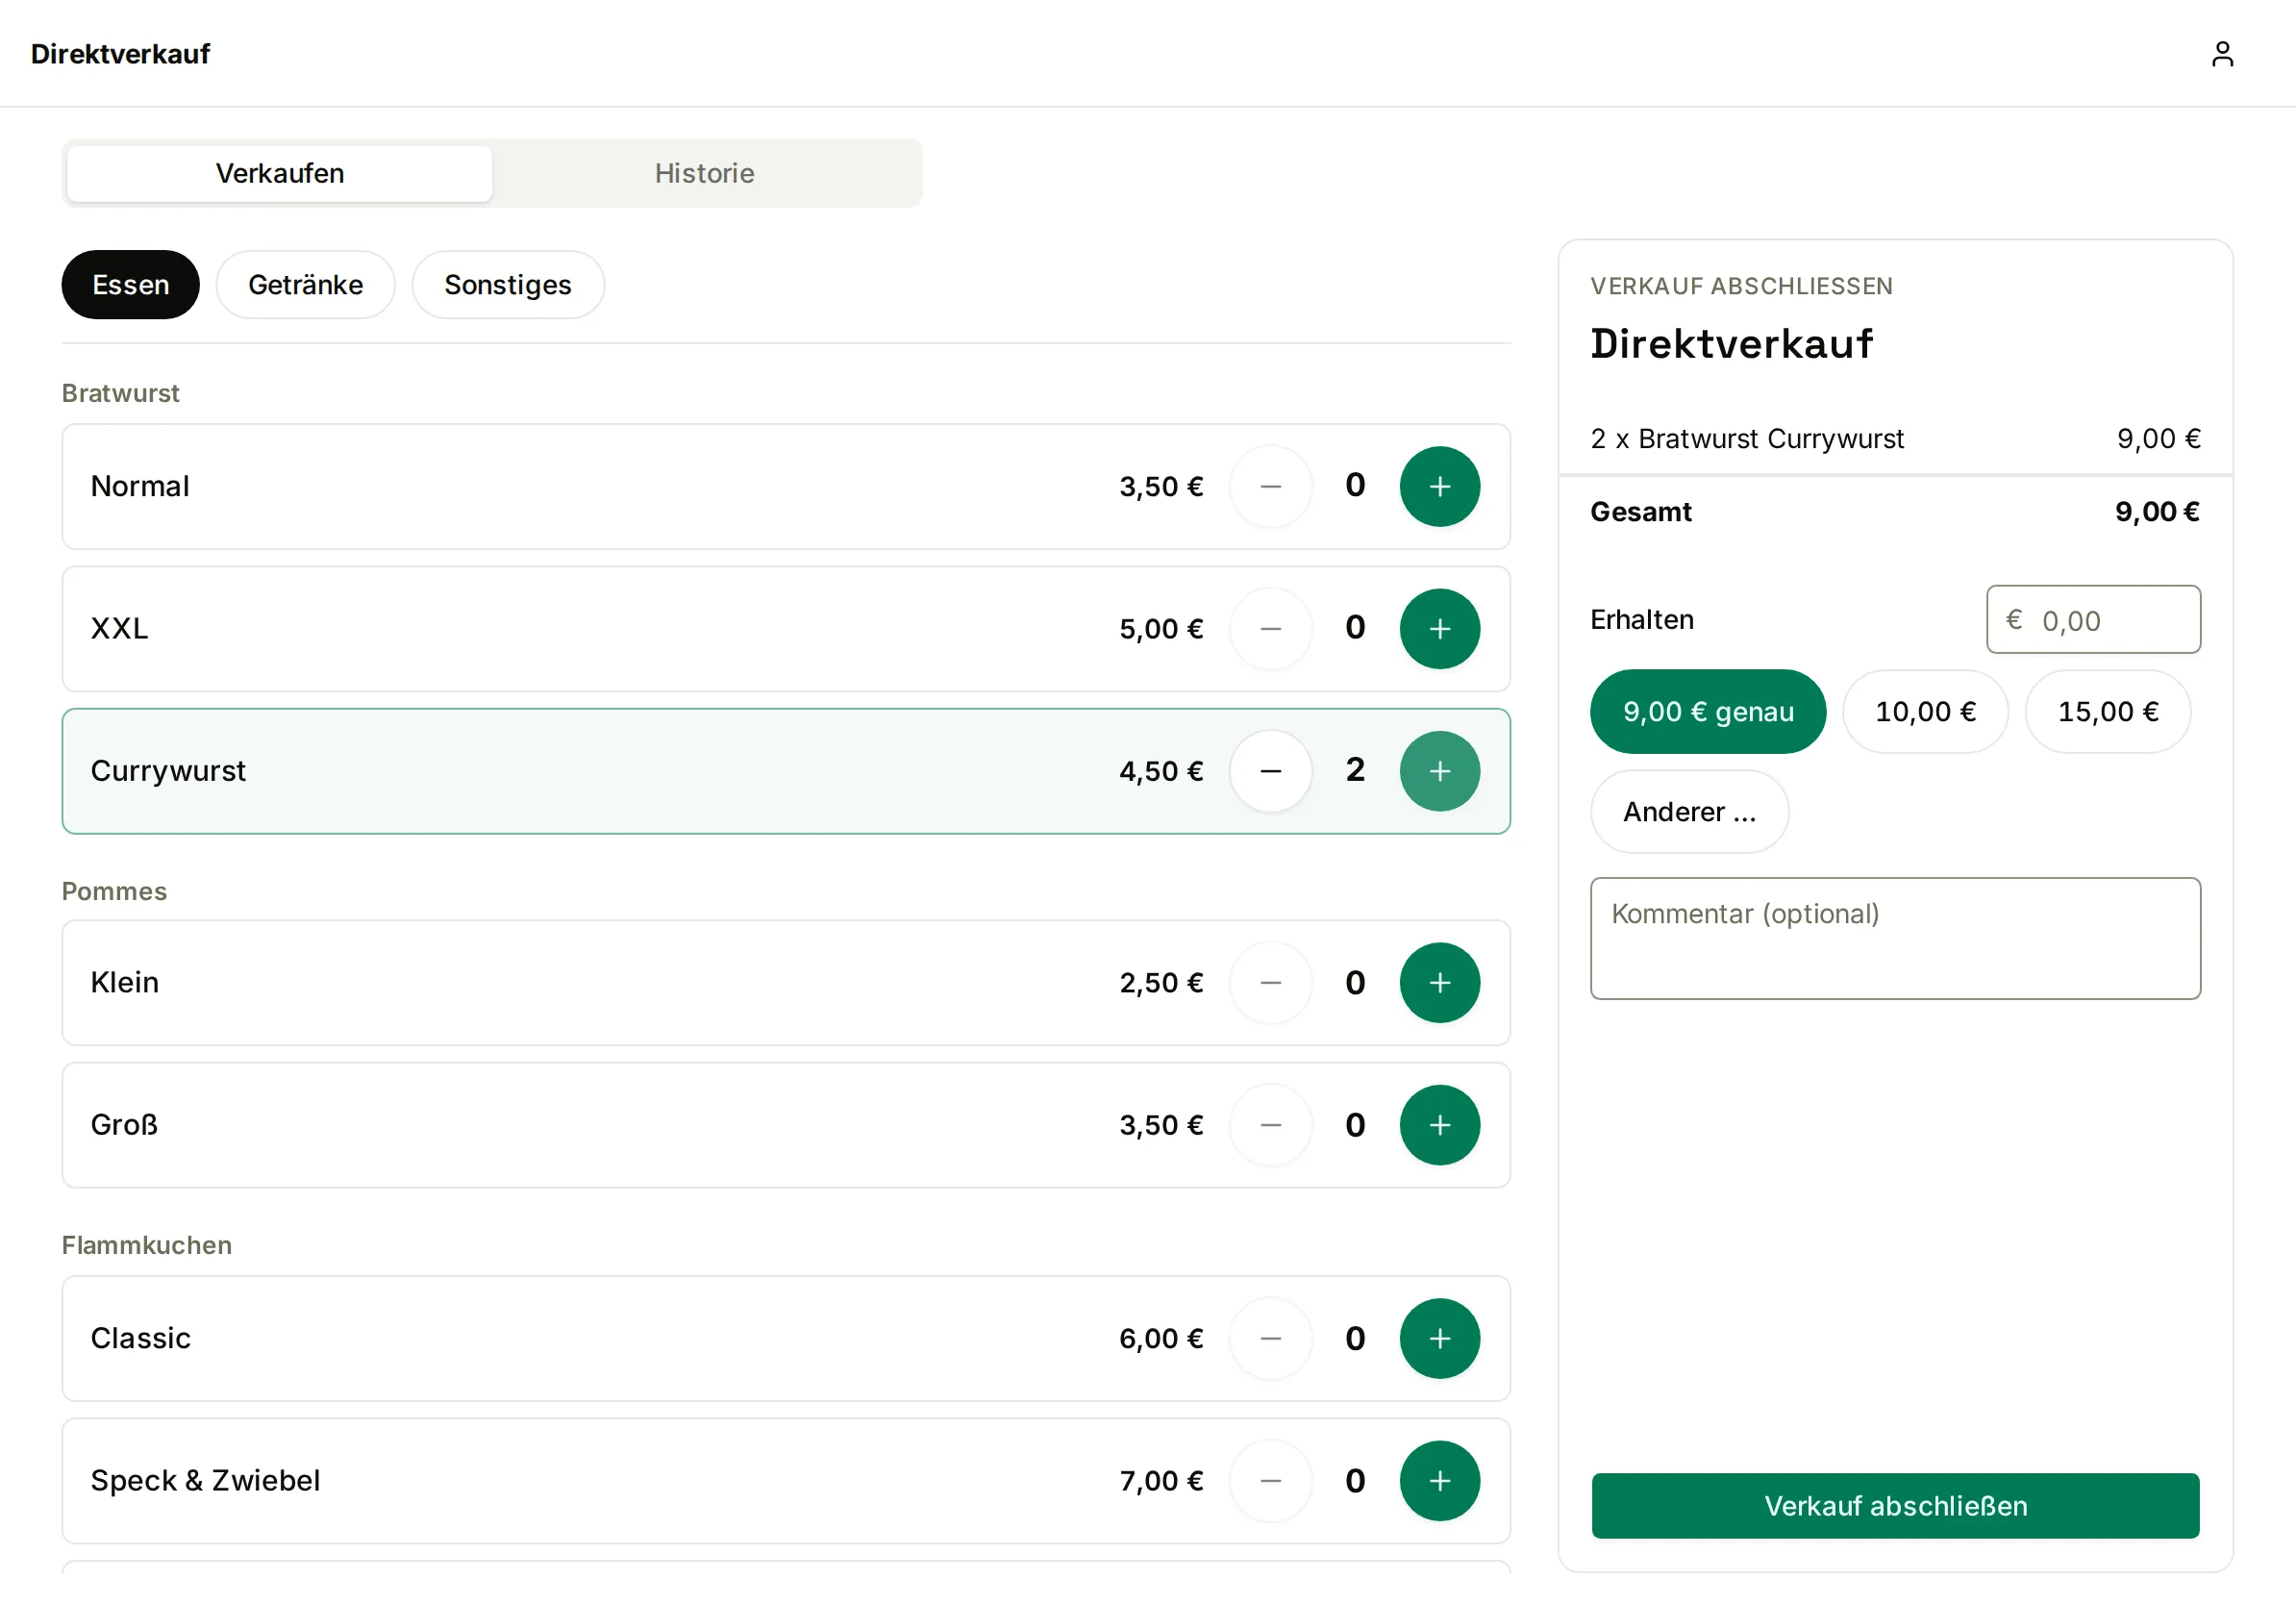Add a Klein Pommes portion

(1439, 982)
